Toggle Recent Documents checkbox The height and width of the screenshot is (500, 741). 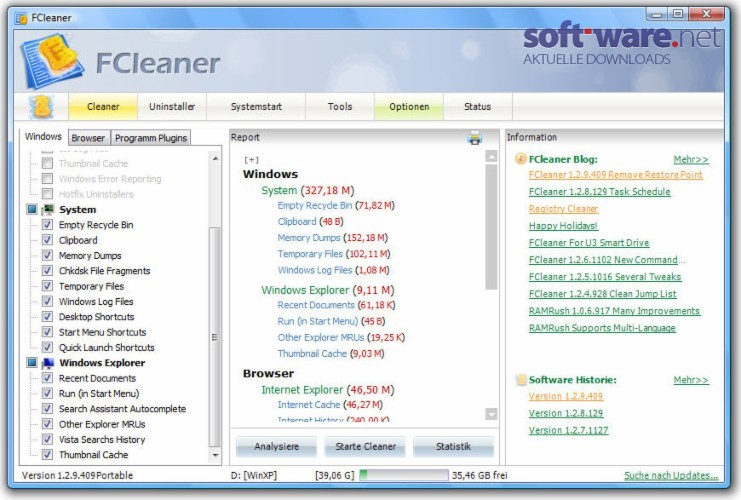[47, 378]
